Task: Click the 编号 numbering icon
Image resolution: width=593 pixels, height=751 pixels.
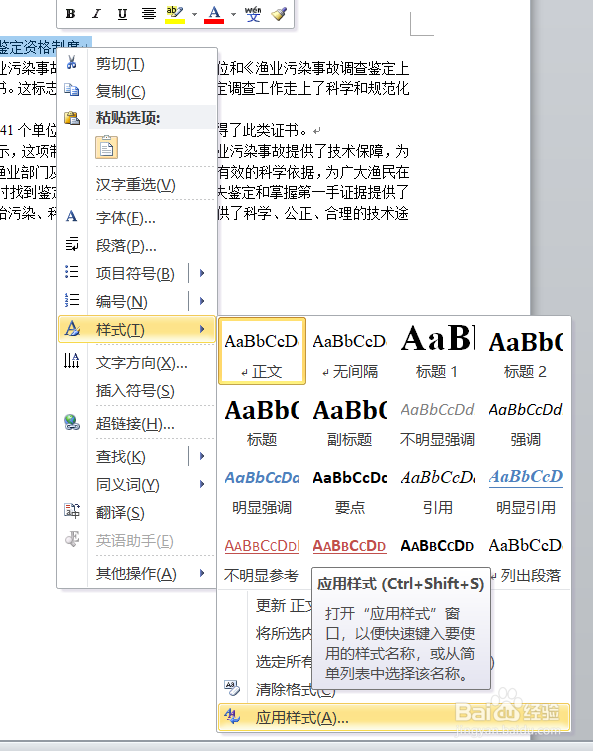Action: [72, 300]
